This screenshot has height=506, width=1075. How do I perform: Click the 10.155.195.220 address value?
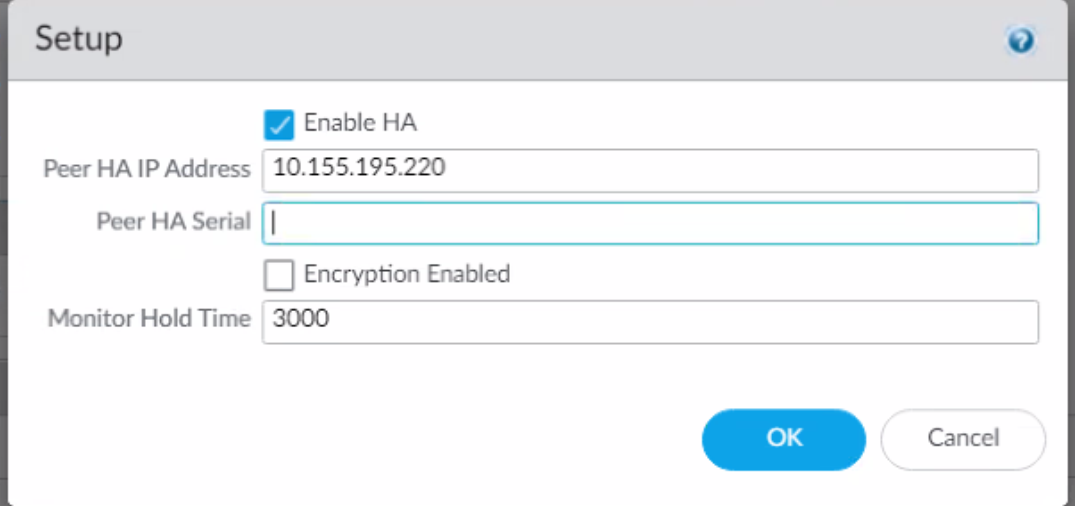pos(359,168)
